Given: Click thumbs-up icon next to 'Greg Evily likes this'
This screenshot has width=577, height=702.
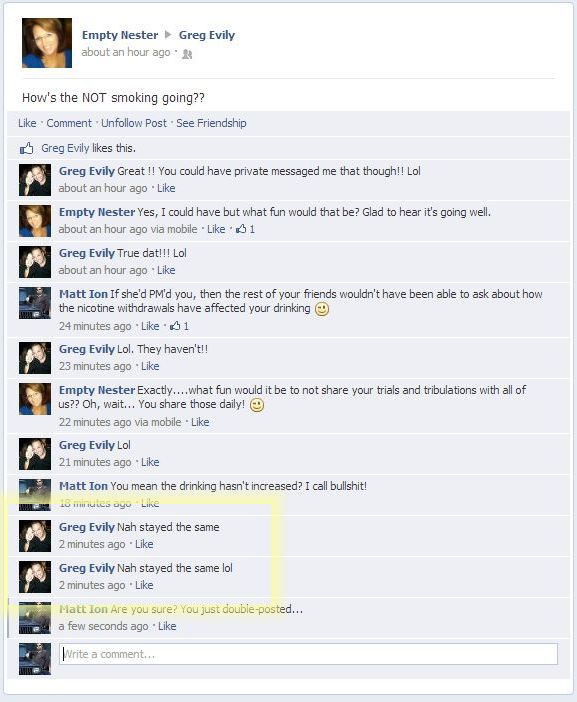Looking at the screenshot, I should (26, 148).
